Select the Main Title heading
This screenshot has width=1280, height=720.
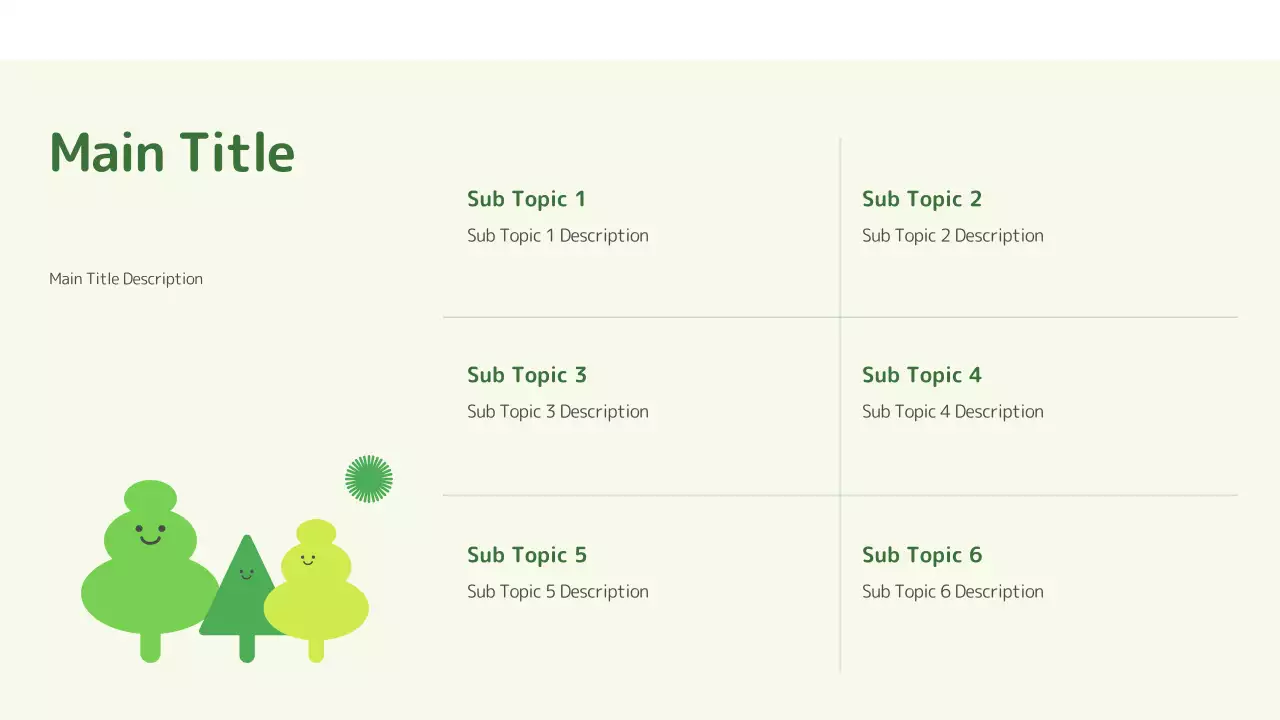click(172, 153)
